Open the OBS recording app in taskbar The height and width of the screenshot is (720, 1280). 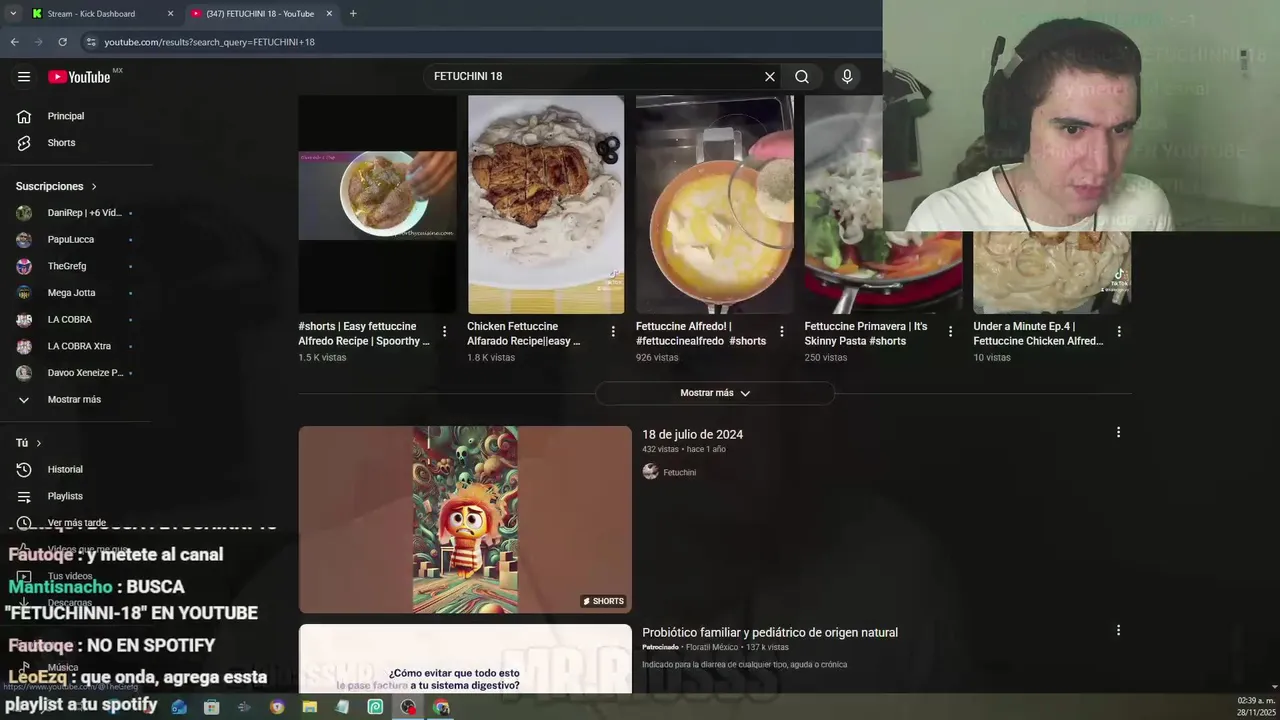(x=408, y=707)
